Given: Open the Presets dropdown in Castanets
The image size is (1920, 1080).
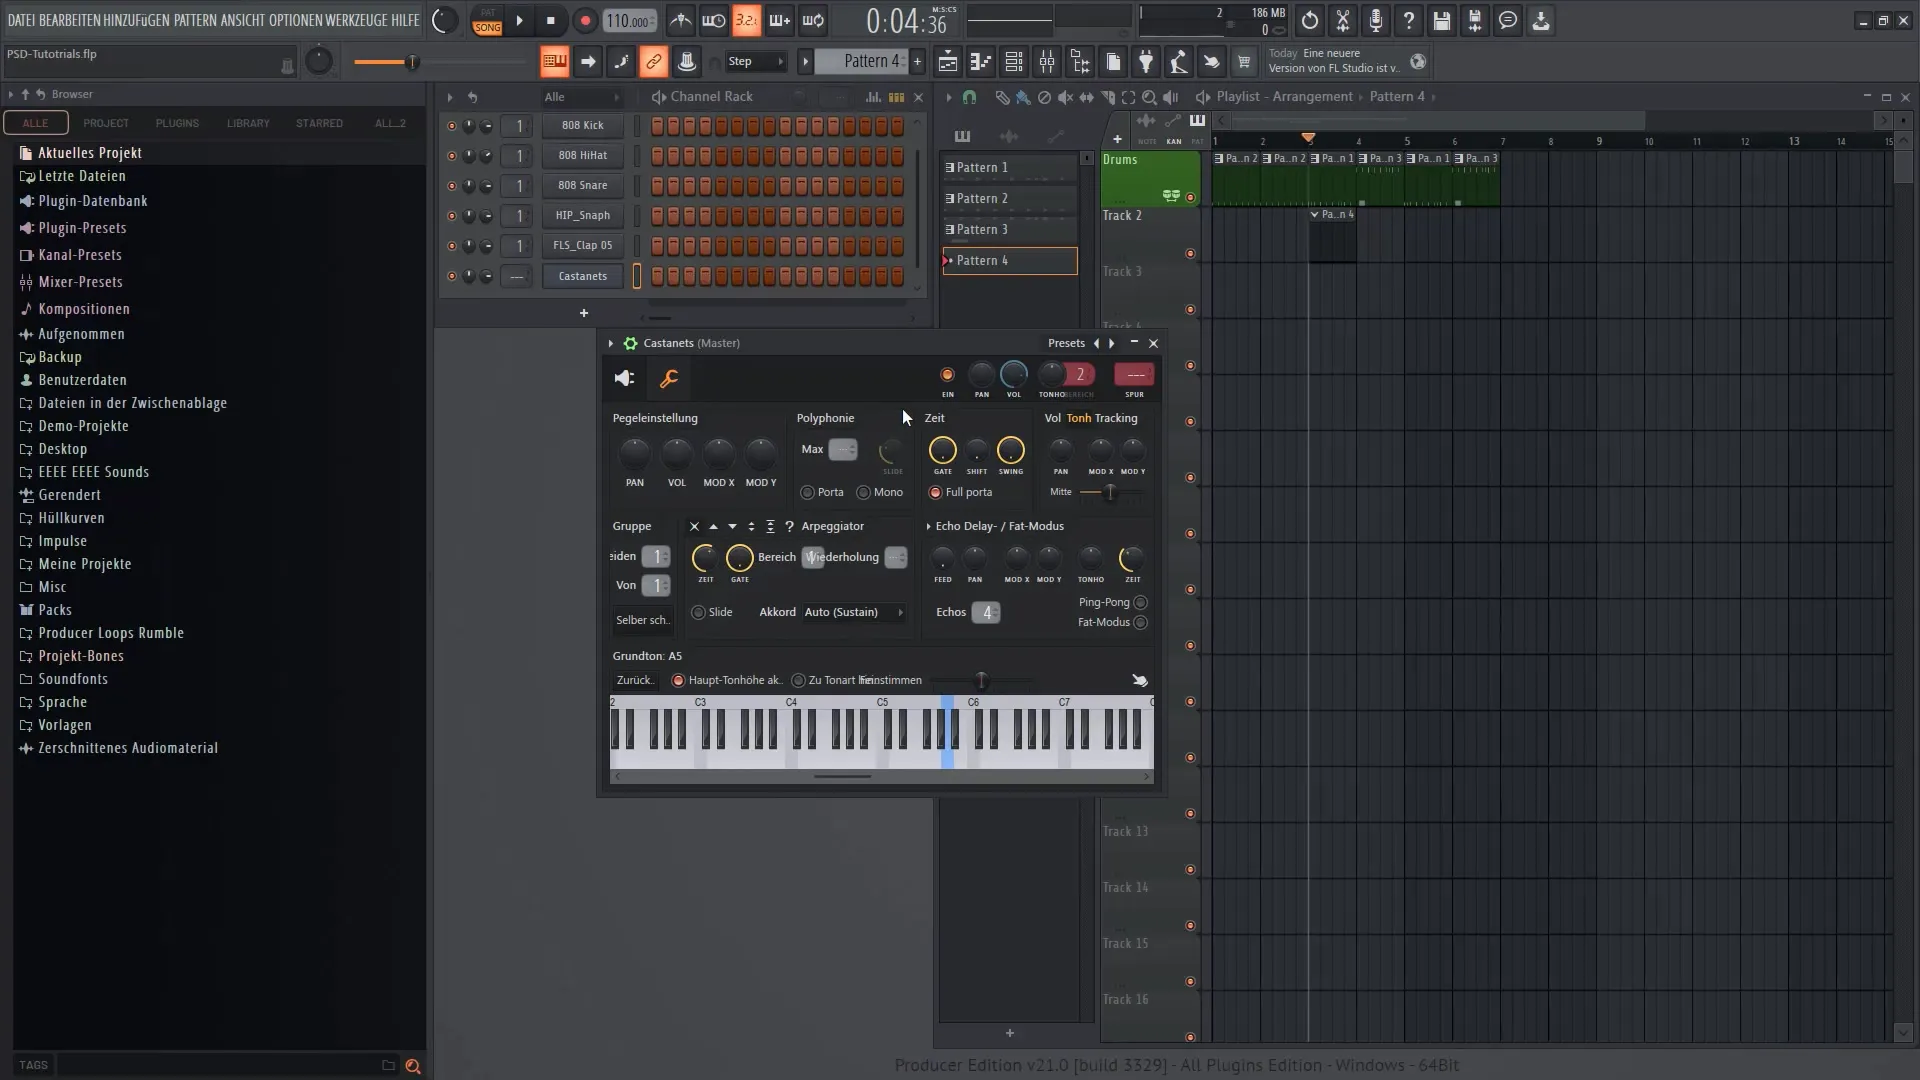Looking at the screenshot, I should (x=1064, y=343).
